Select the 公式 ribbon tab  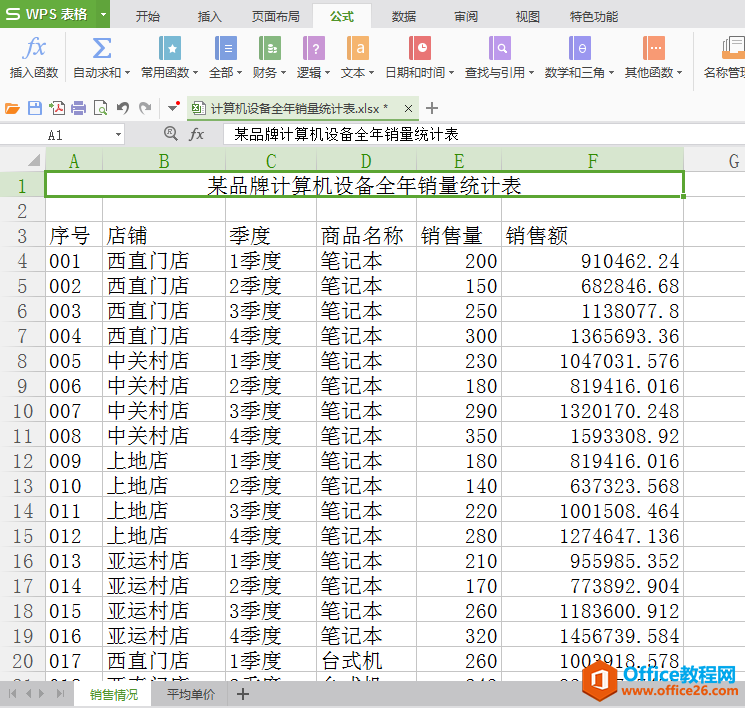(342, 17)
